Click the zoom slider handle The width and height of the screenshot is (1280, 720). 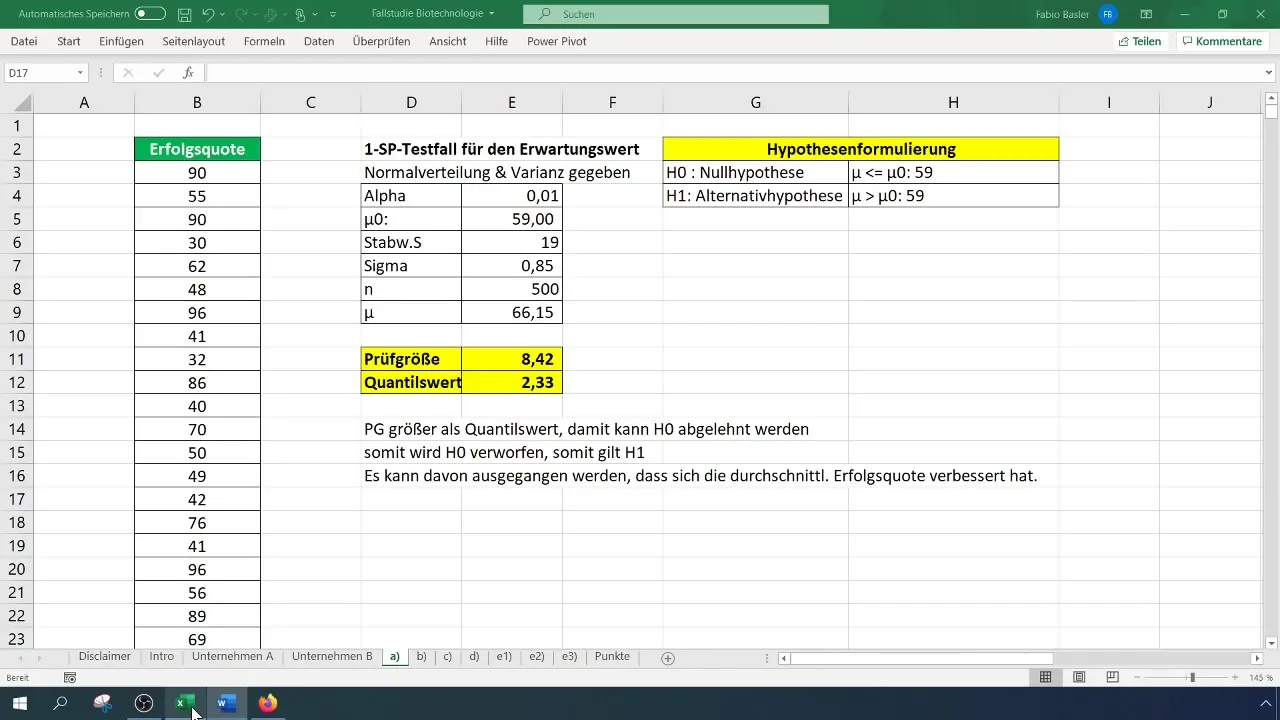[1191, 678]
